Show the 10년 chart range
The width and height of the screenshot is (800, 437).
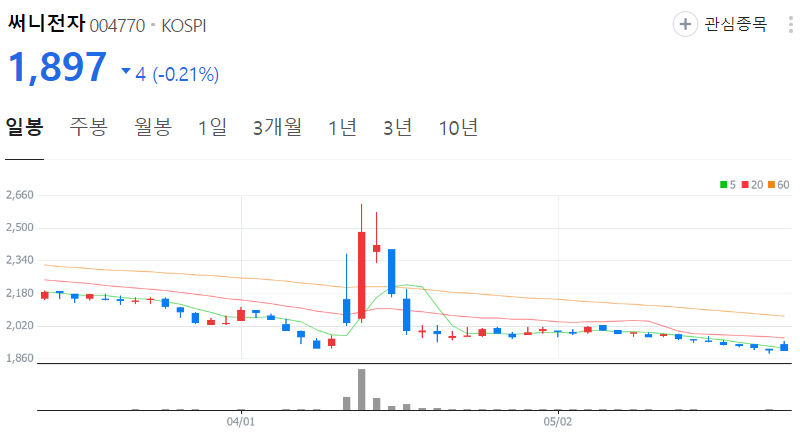(458, 127)
